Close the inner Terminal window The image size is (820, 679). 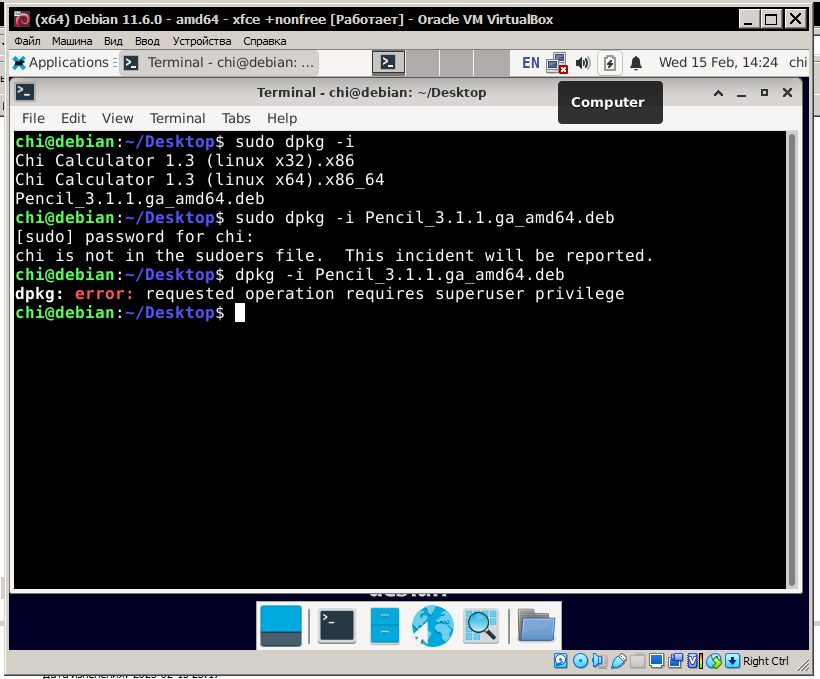(x=787, y=93)
